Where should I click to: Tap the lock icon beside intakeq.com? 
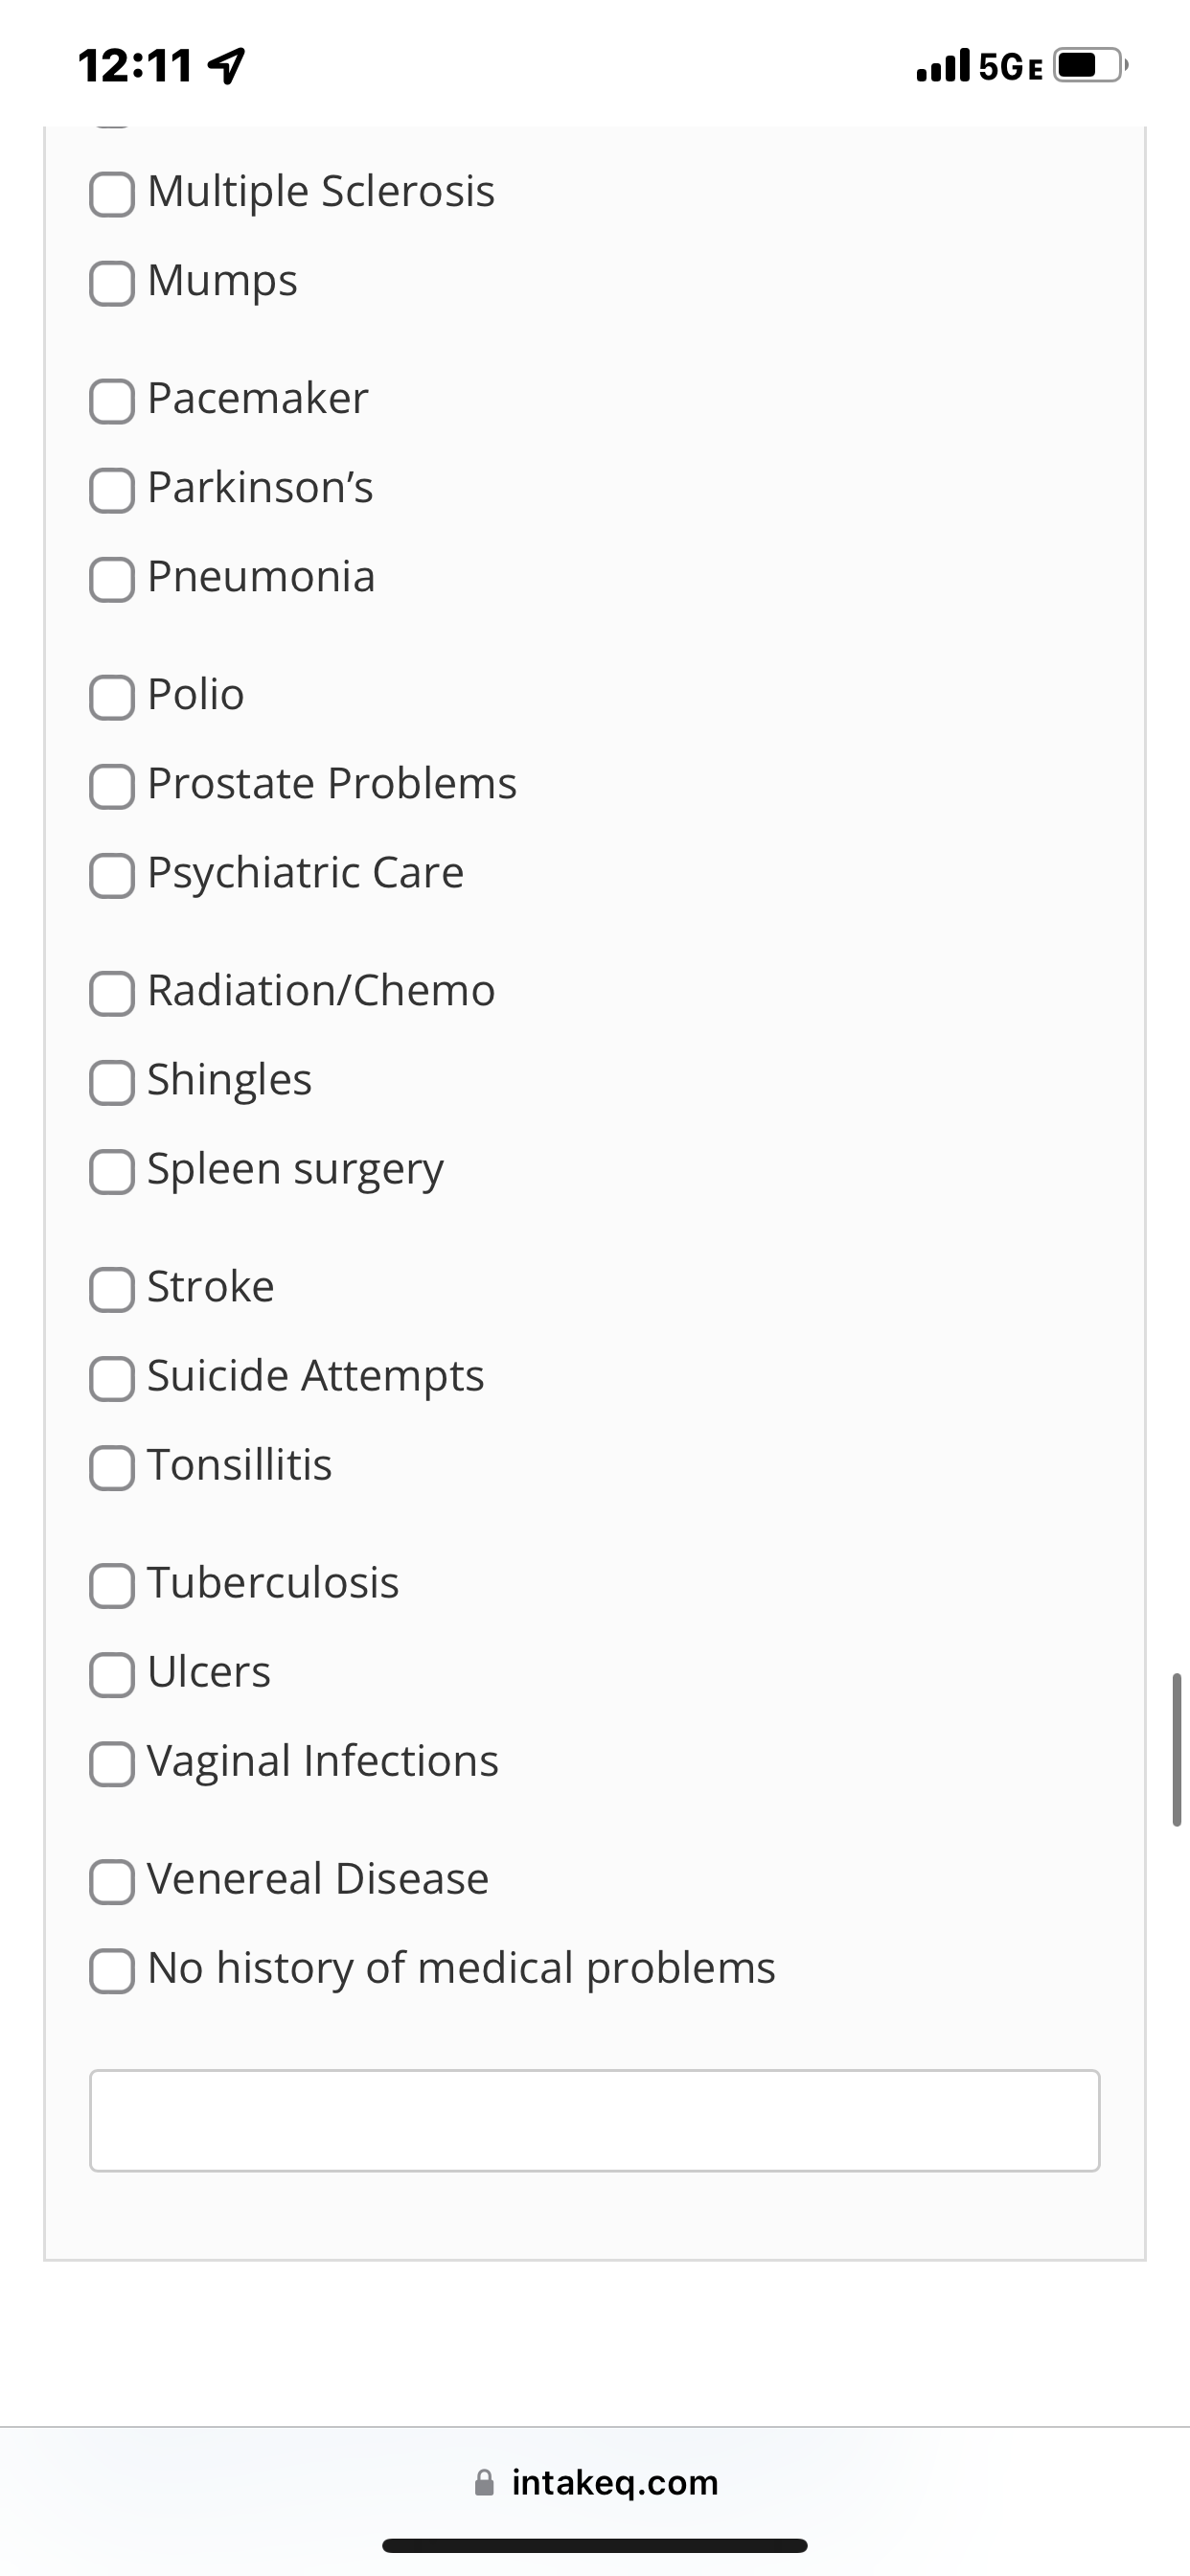484,2482
